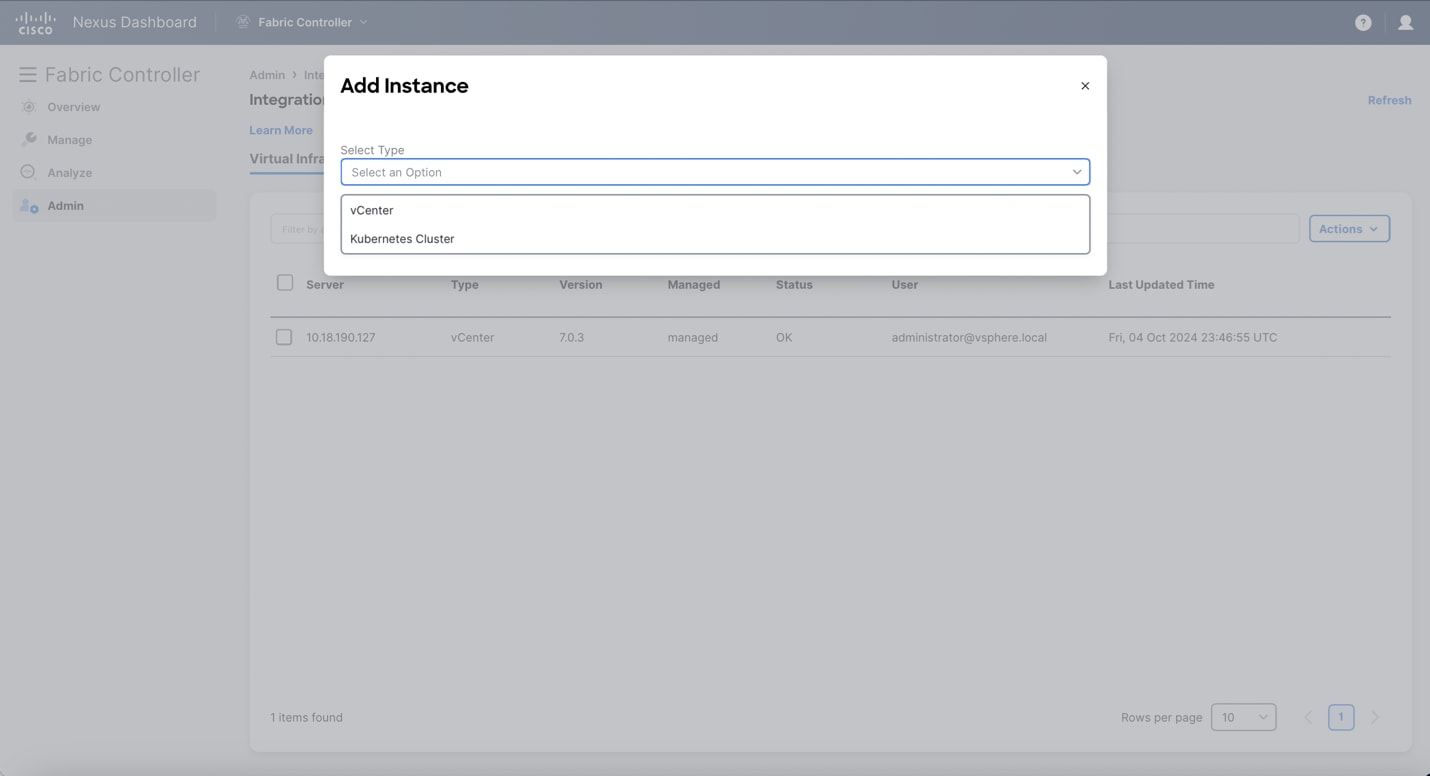Follow the Learn More link
Screen dimensions: 1430x776
point(281,130)
